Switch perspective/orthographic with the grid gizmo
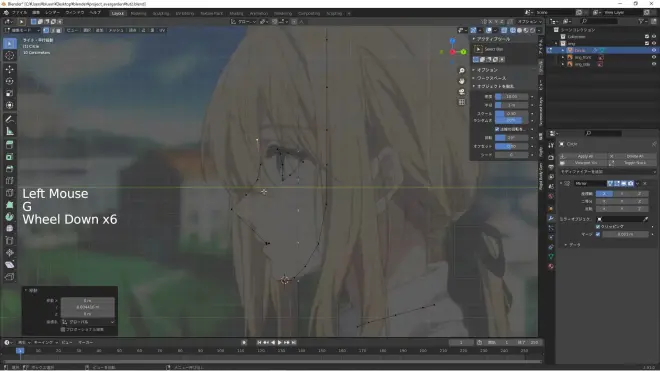Viewport: 660px width, 371px height. click(462, 102)
